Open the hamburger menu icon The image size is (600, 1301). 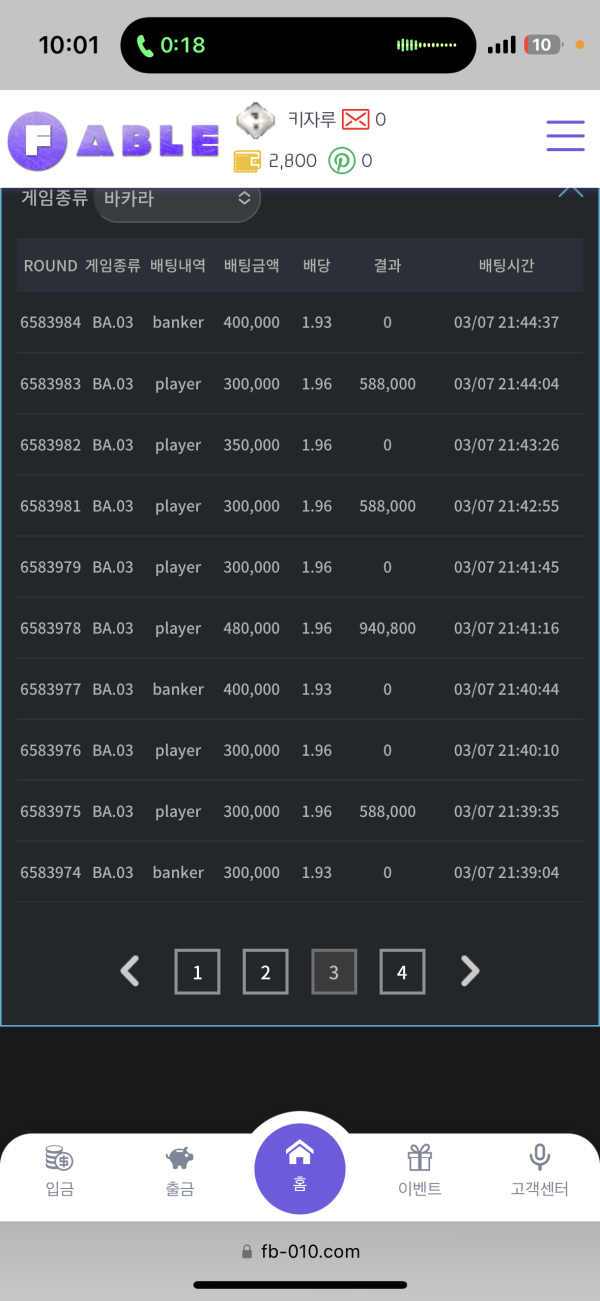565,136
